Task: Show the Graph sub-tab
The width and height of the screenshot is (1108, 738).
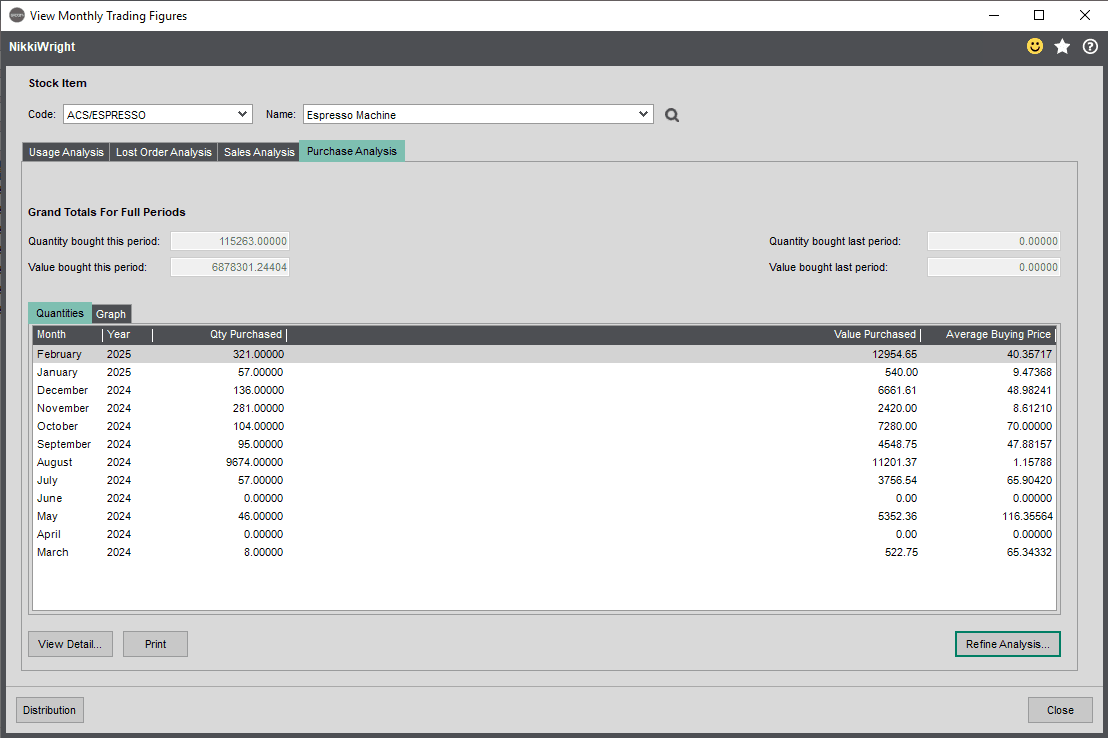Action: coord(111,314)
